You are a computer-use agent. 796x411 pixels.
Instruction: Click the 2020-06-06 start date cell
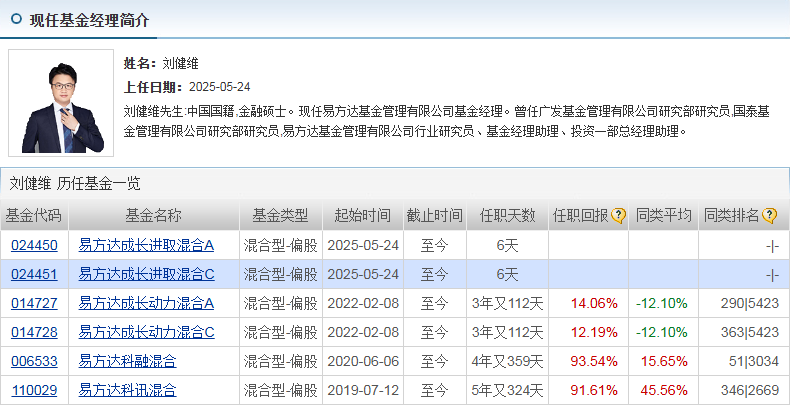pos(363,361)
